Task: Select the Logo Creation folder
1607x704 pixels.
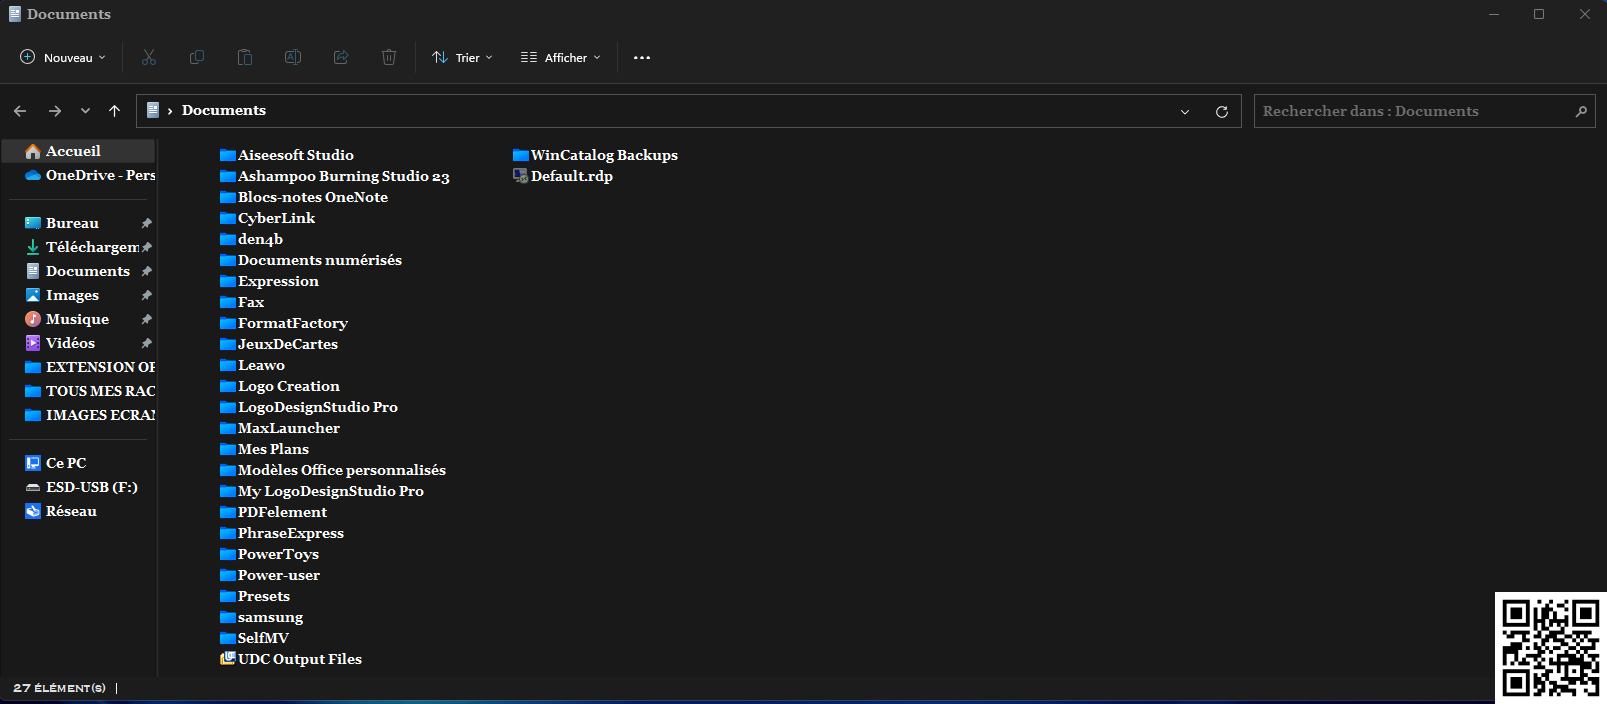Action: coord(280,386)
